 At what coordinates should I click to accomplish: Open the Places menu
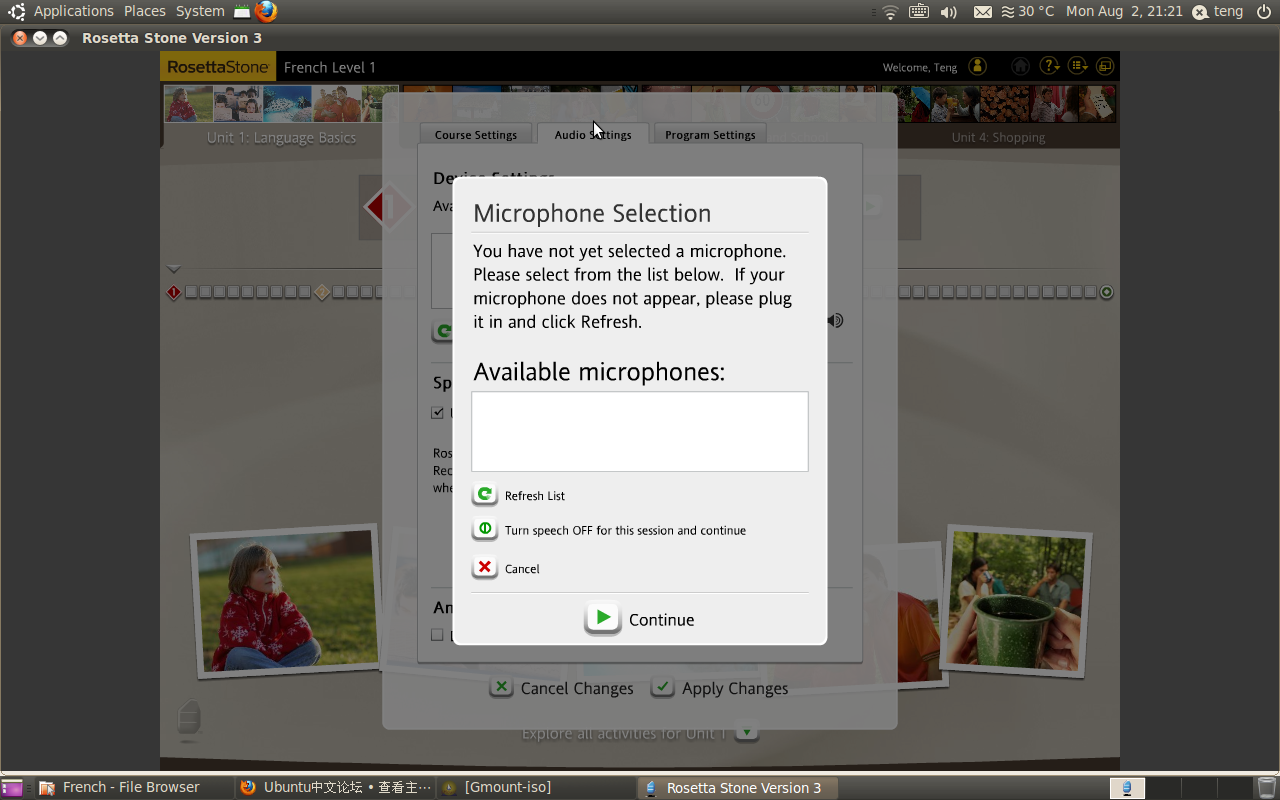[145, 11]
